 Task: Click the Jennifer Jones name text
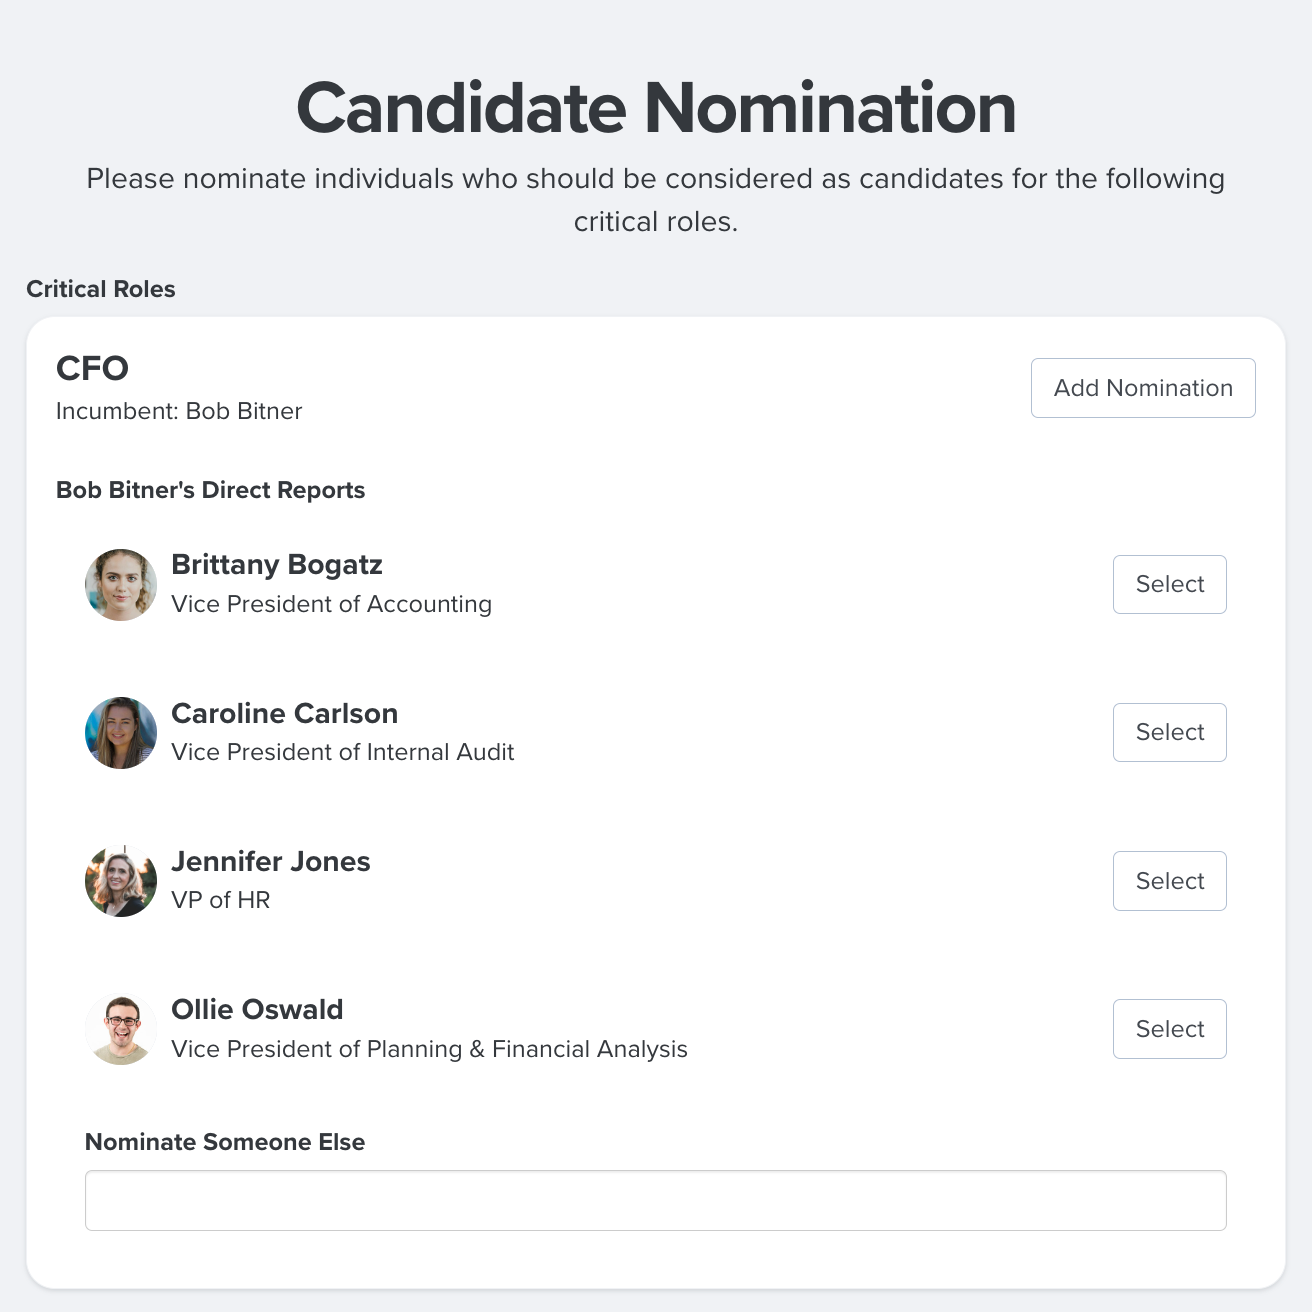271,861
